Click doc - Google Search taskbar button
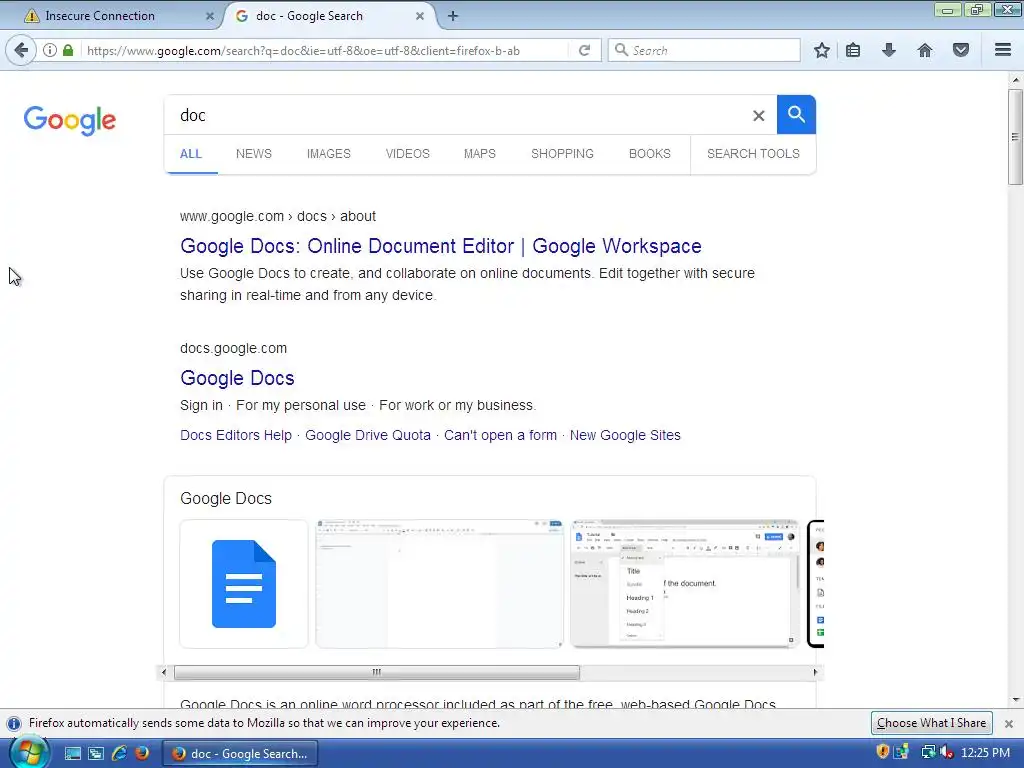 point(240,754)
